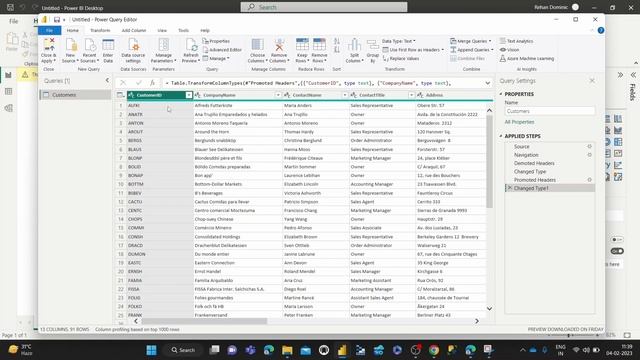This screenshot has width=640, height=360.
Task: Switch to the Help tab
Action: (205, 31)
